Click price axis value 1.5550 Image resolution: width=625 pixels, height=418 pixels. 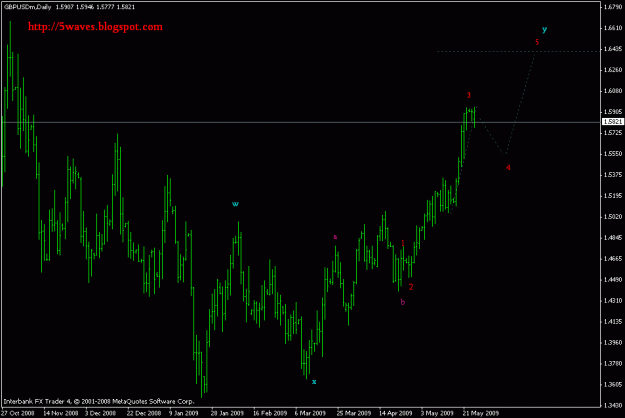(x=613, y=153)
